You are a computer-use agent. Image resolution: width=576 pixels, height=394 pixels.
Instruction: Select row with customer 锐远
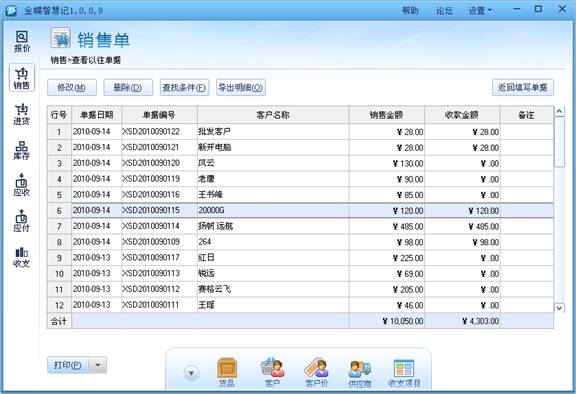point(300,274)
